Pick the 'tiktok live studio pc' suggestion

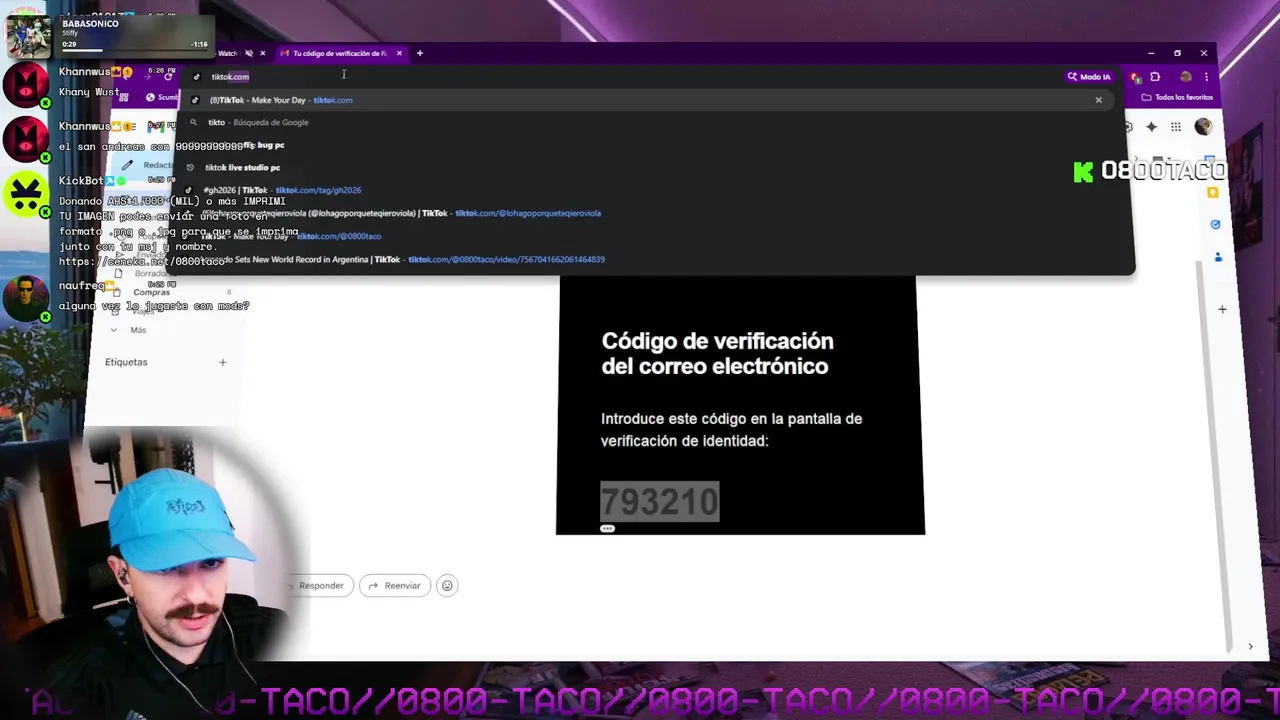[x=650, y=167]
